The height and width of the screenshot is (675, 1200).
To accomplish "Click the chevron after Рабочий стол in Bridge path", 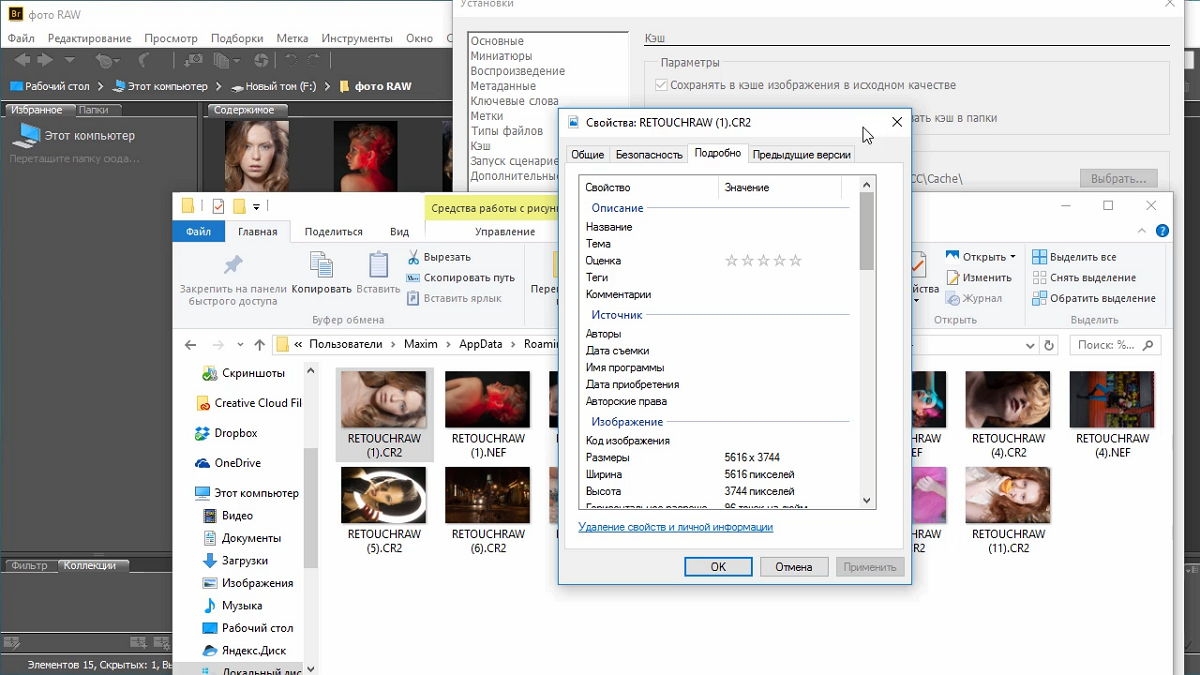I will [x=101, y=87].
